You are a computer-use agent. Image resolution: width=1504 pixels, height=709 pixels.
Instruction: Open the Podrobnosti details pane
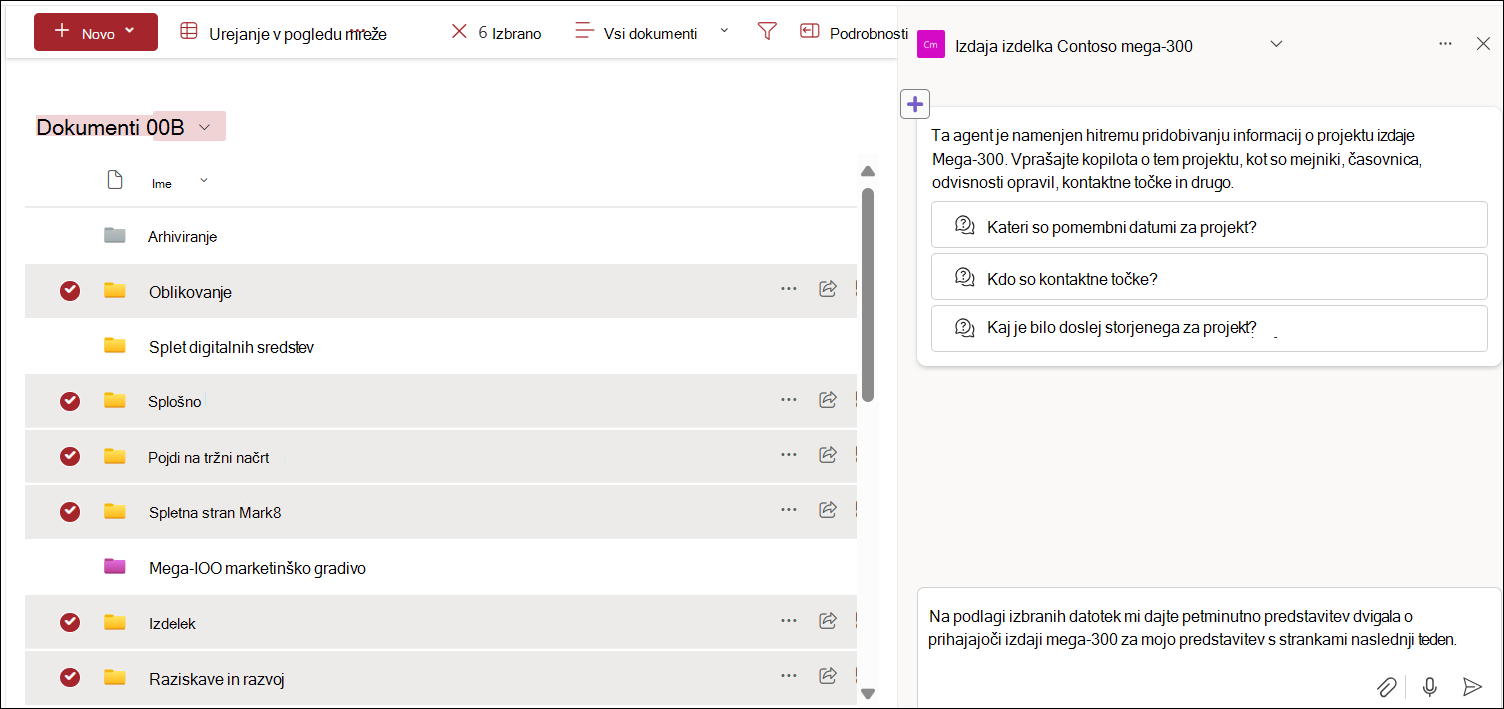click(852, 33)
